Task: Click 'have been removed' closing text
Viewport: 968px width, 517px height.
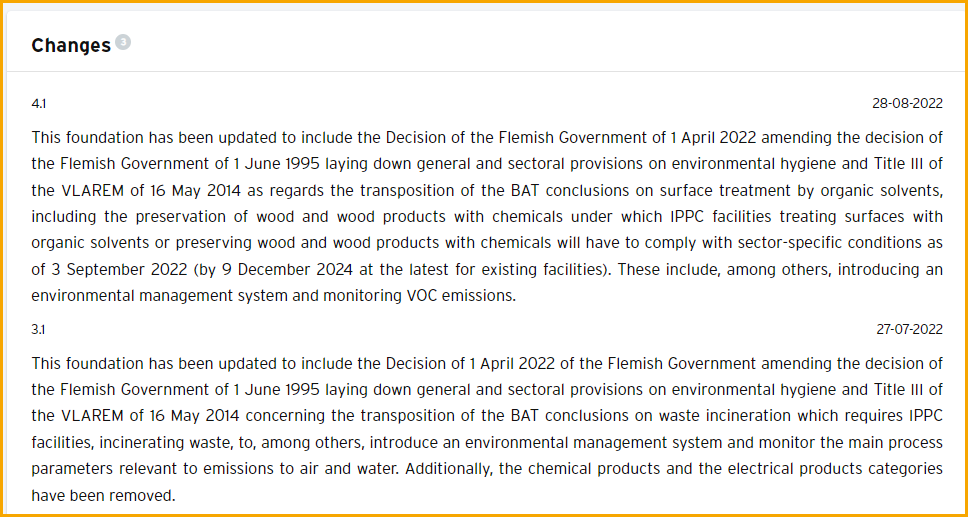Action: coord(104,495)
